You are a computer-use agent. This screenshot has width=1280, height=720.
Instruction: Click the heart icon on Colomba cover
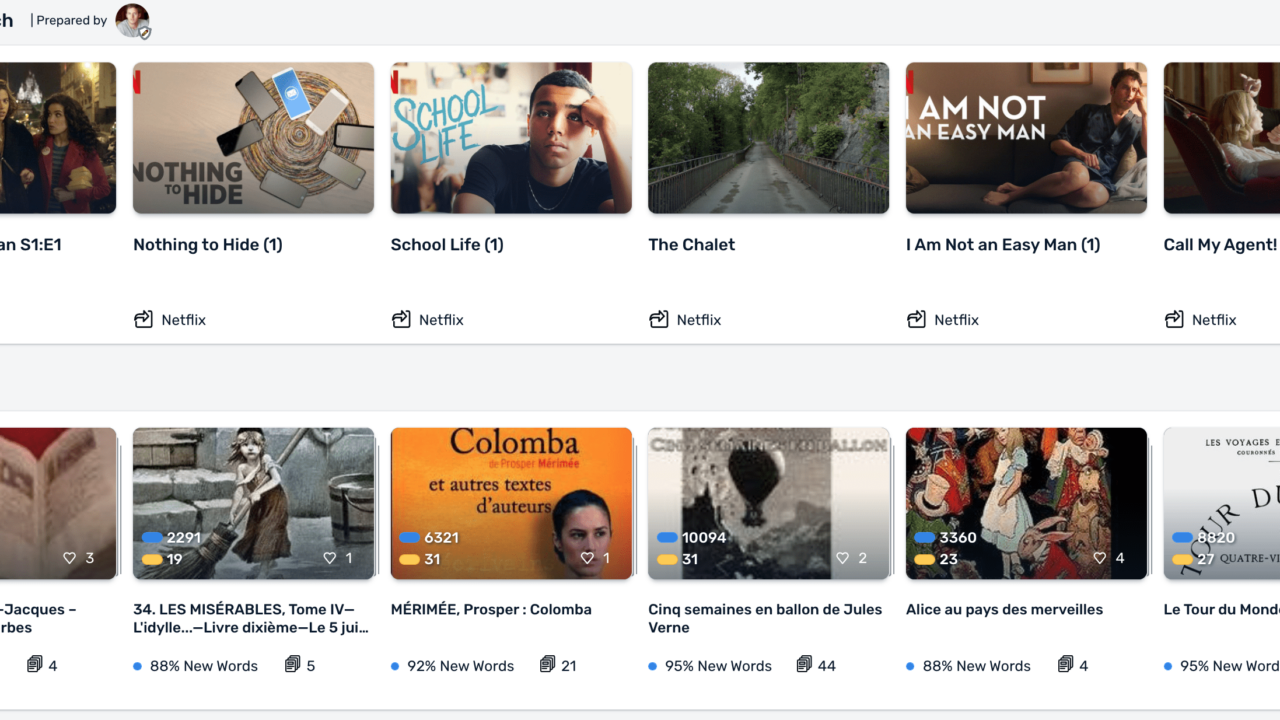pyautogui.click(x=587, y=559)
